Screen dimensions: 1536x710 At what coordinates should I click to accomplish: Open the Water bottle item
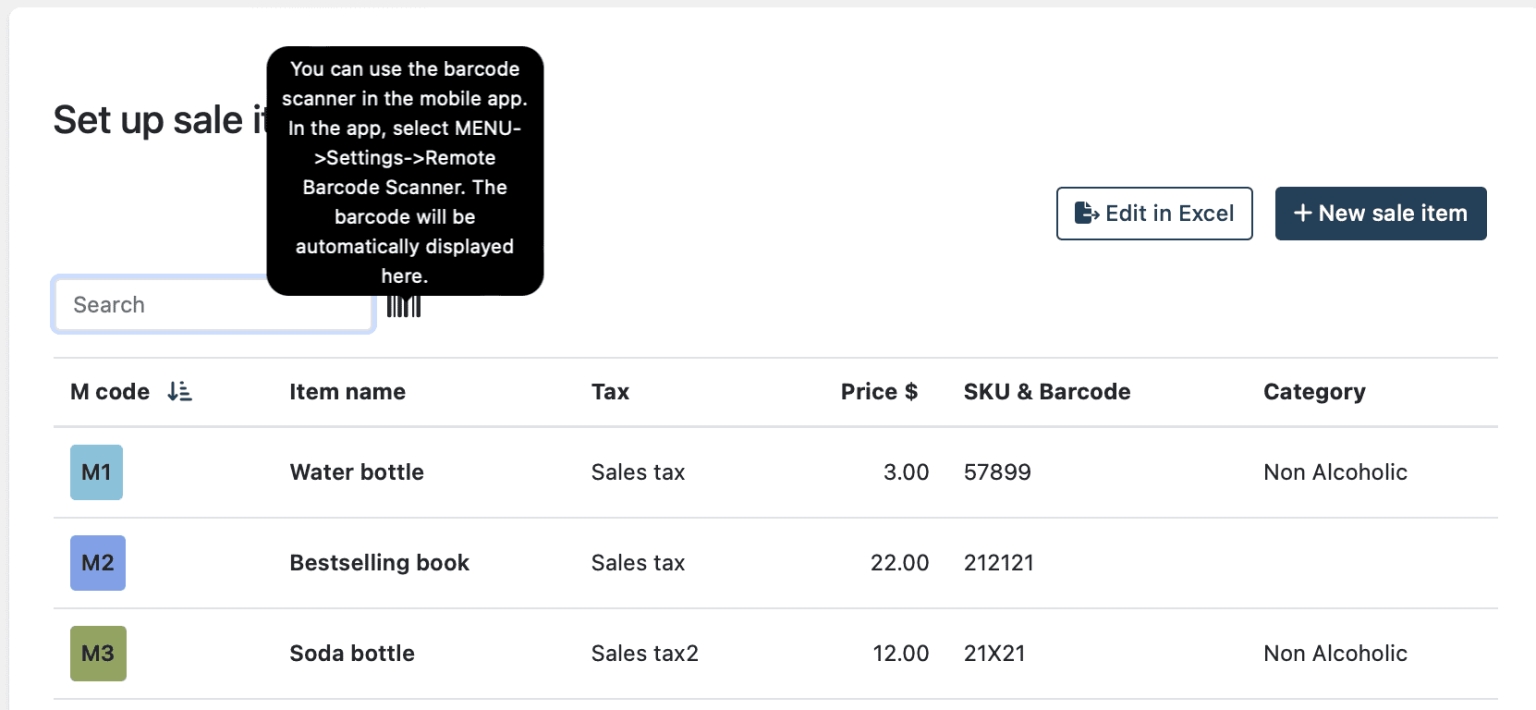coord(356,471)
